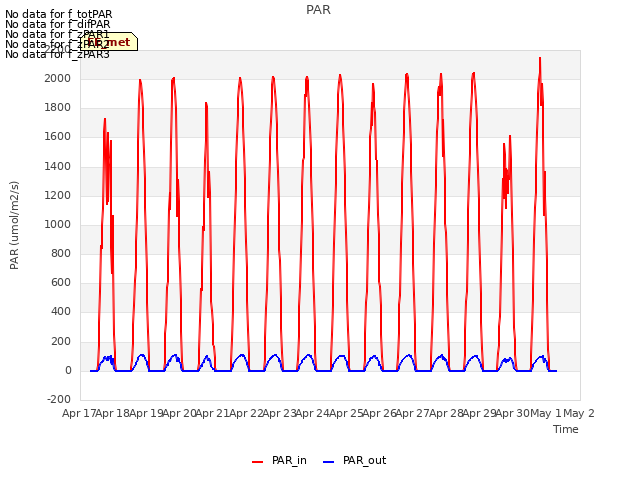Click the Apr 19 x-axis label
The height and width of the screenshot is (480, 640).
coord(146,413)
